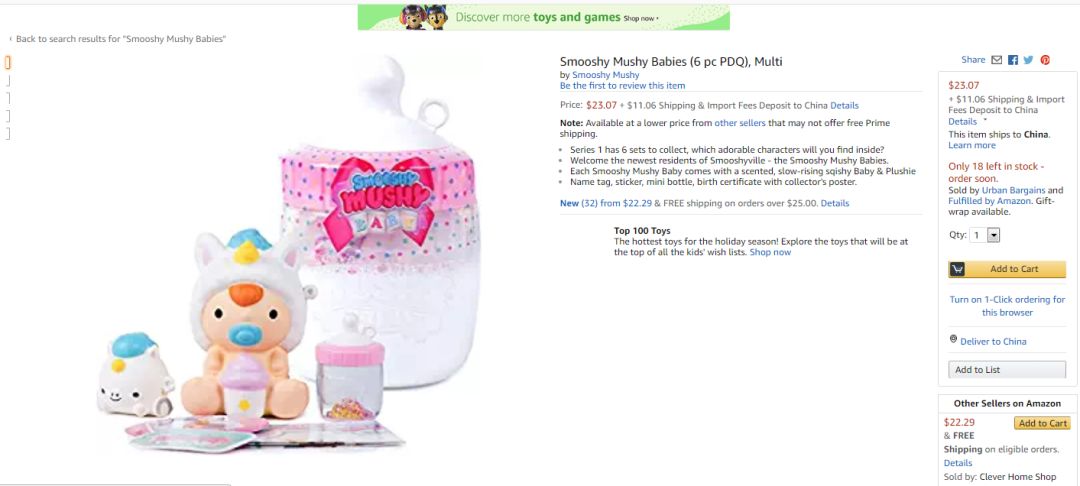Click the toys and games banner

(543, 17)
